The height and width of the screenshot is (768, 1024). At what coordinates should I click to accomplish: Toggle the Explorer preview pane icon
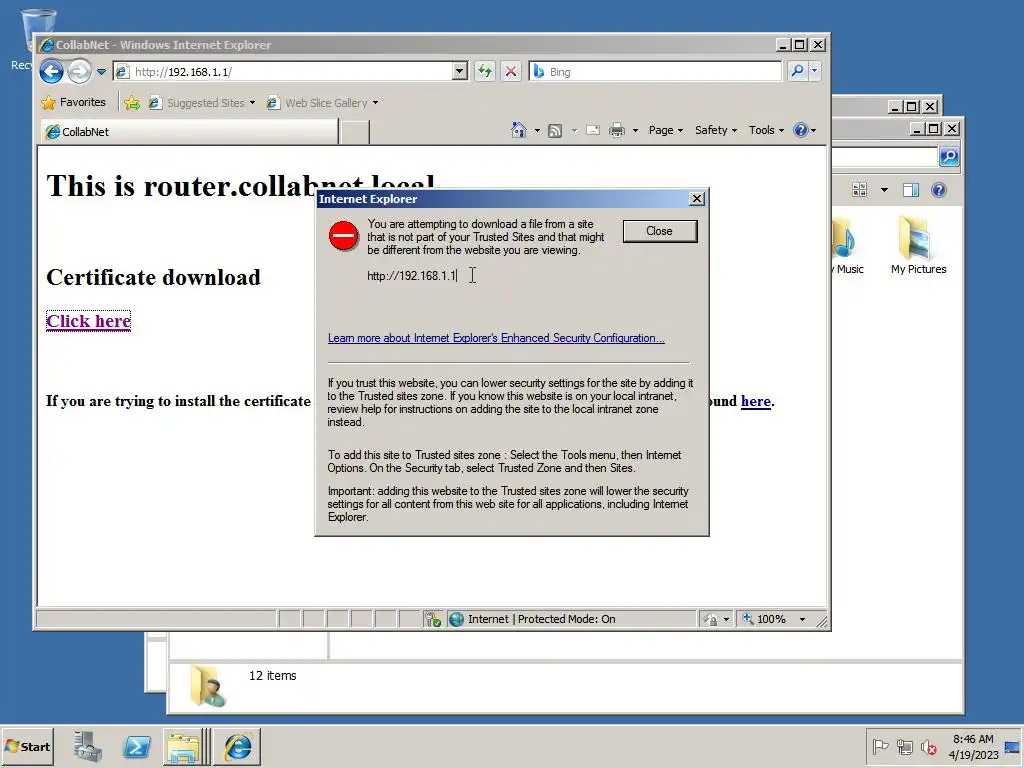(x=910, y=190)
